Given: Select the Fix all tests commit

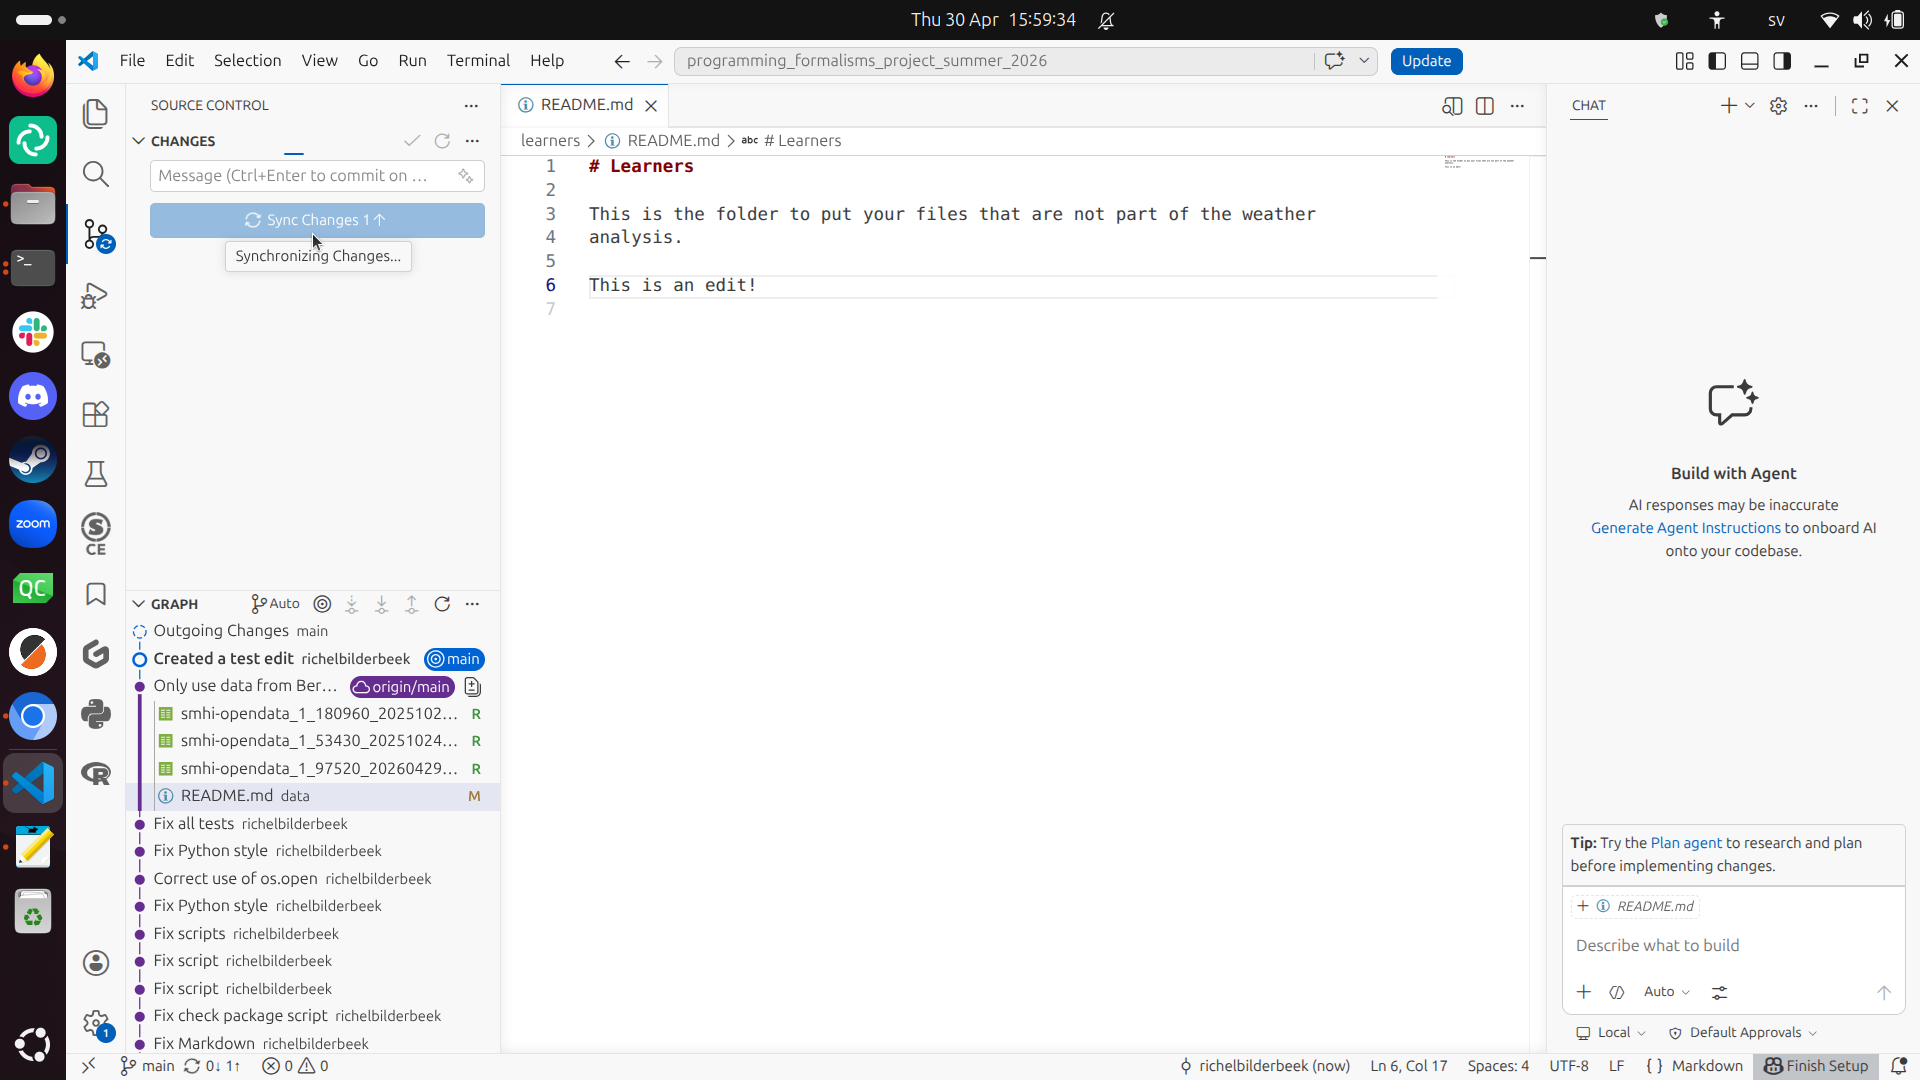Looking at the screenshot, I should 314,824.
